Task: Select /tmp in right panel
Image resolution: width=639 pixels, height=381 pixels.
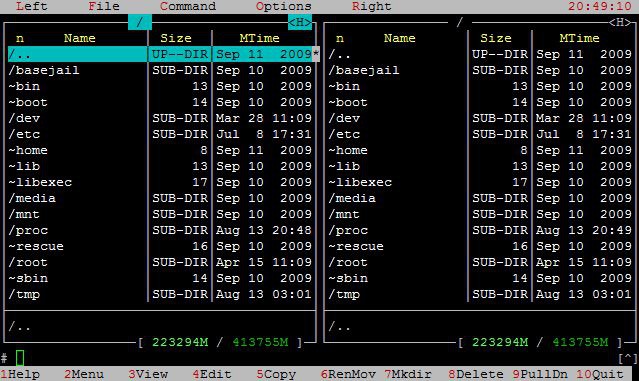Action: [480, 294]
